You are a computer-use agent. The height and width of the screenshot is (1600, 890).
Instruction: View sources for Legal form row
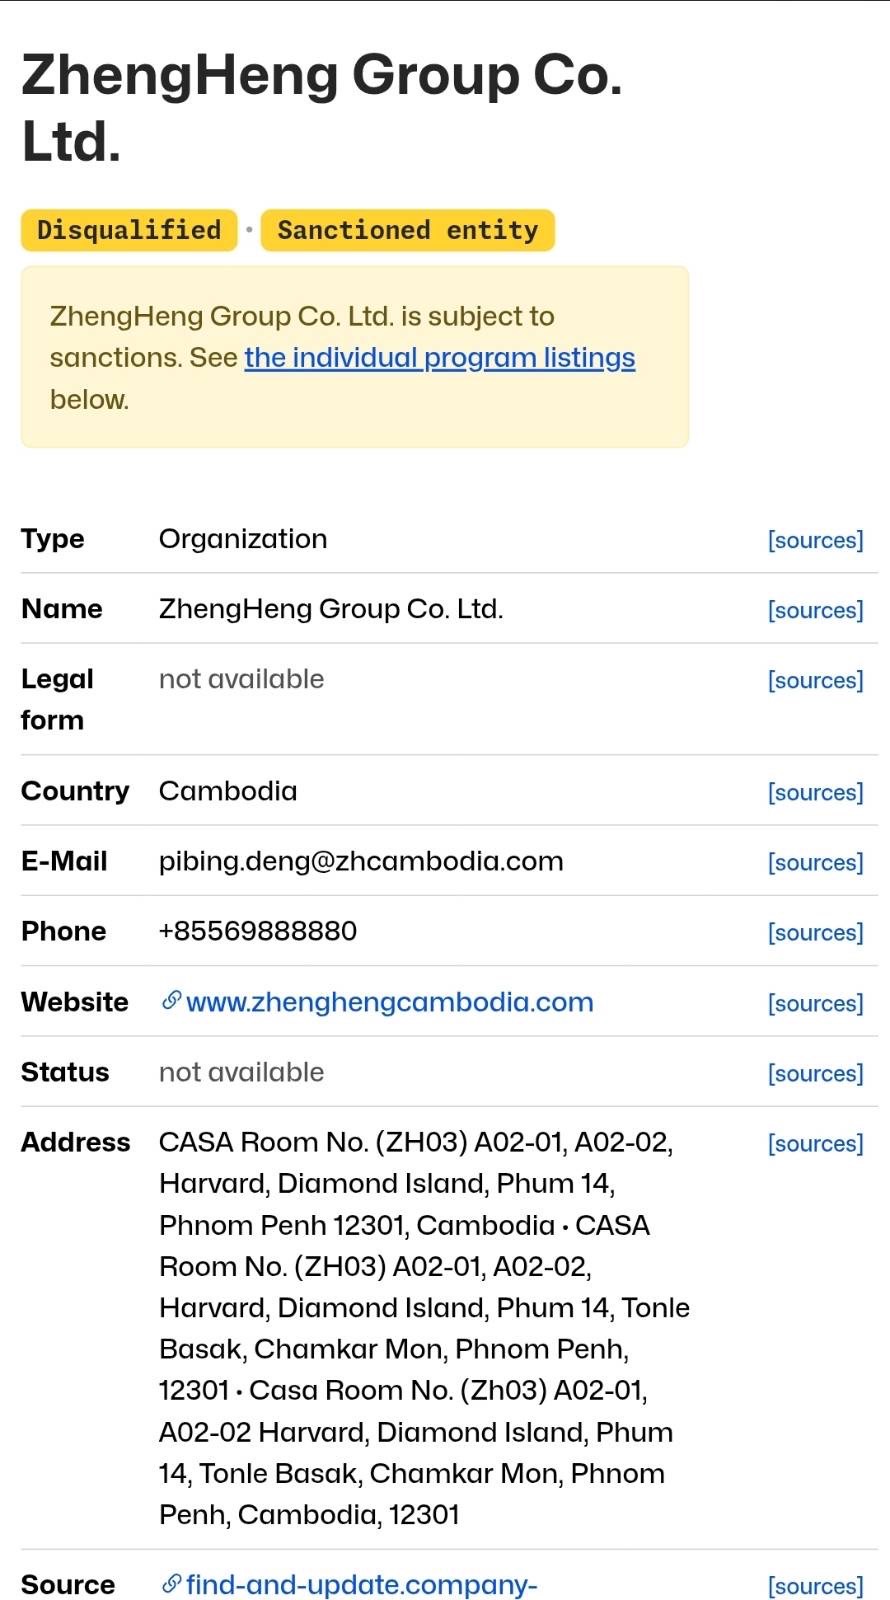pyautogui.click(x=815, y=680)
